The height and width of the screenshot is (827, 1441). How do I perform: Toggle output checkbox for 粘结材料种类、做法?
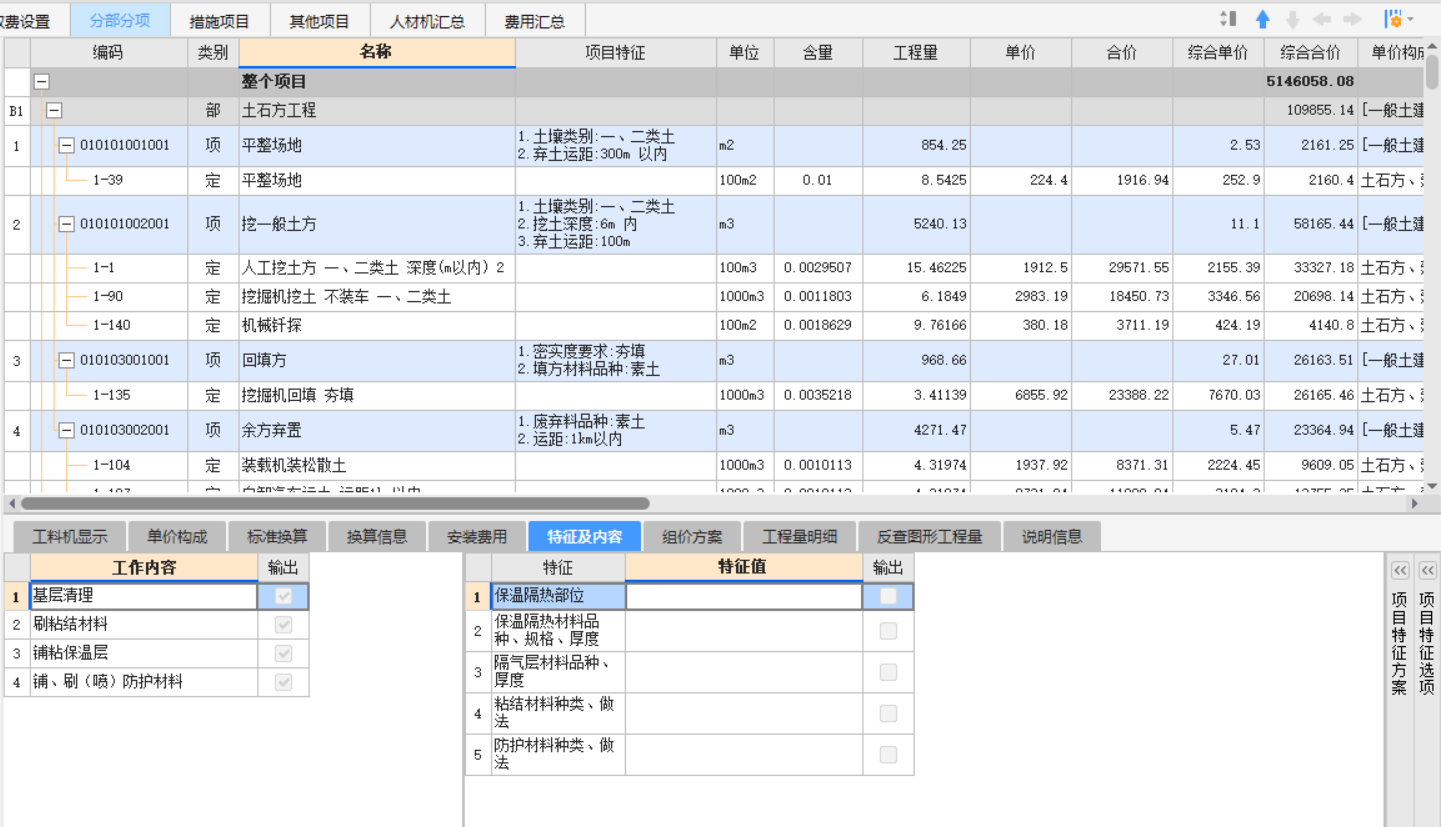click(888, 713)
